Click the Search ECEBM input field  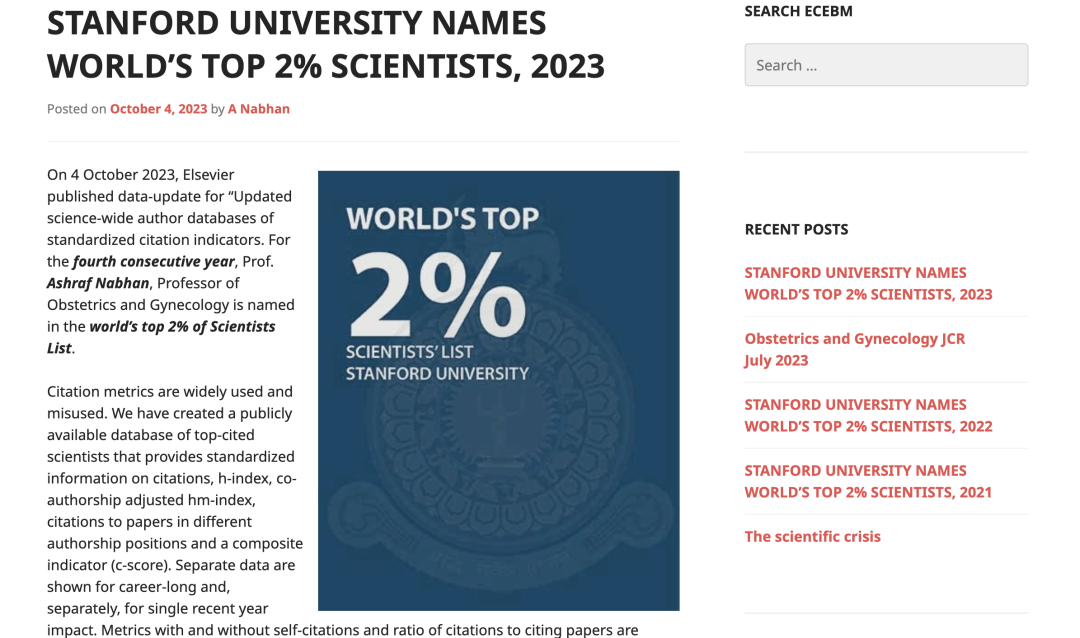click(886, 65)
